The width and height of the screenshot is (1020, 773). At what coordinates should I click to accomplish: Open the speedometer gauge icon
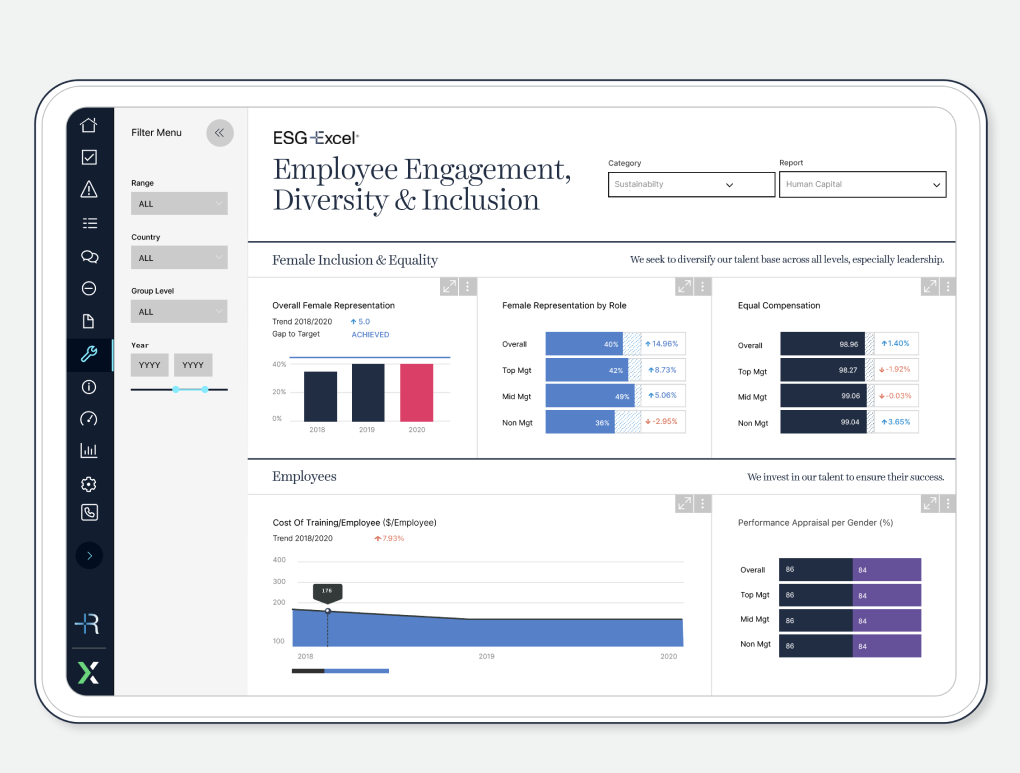tap(89, 418)
